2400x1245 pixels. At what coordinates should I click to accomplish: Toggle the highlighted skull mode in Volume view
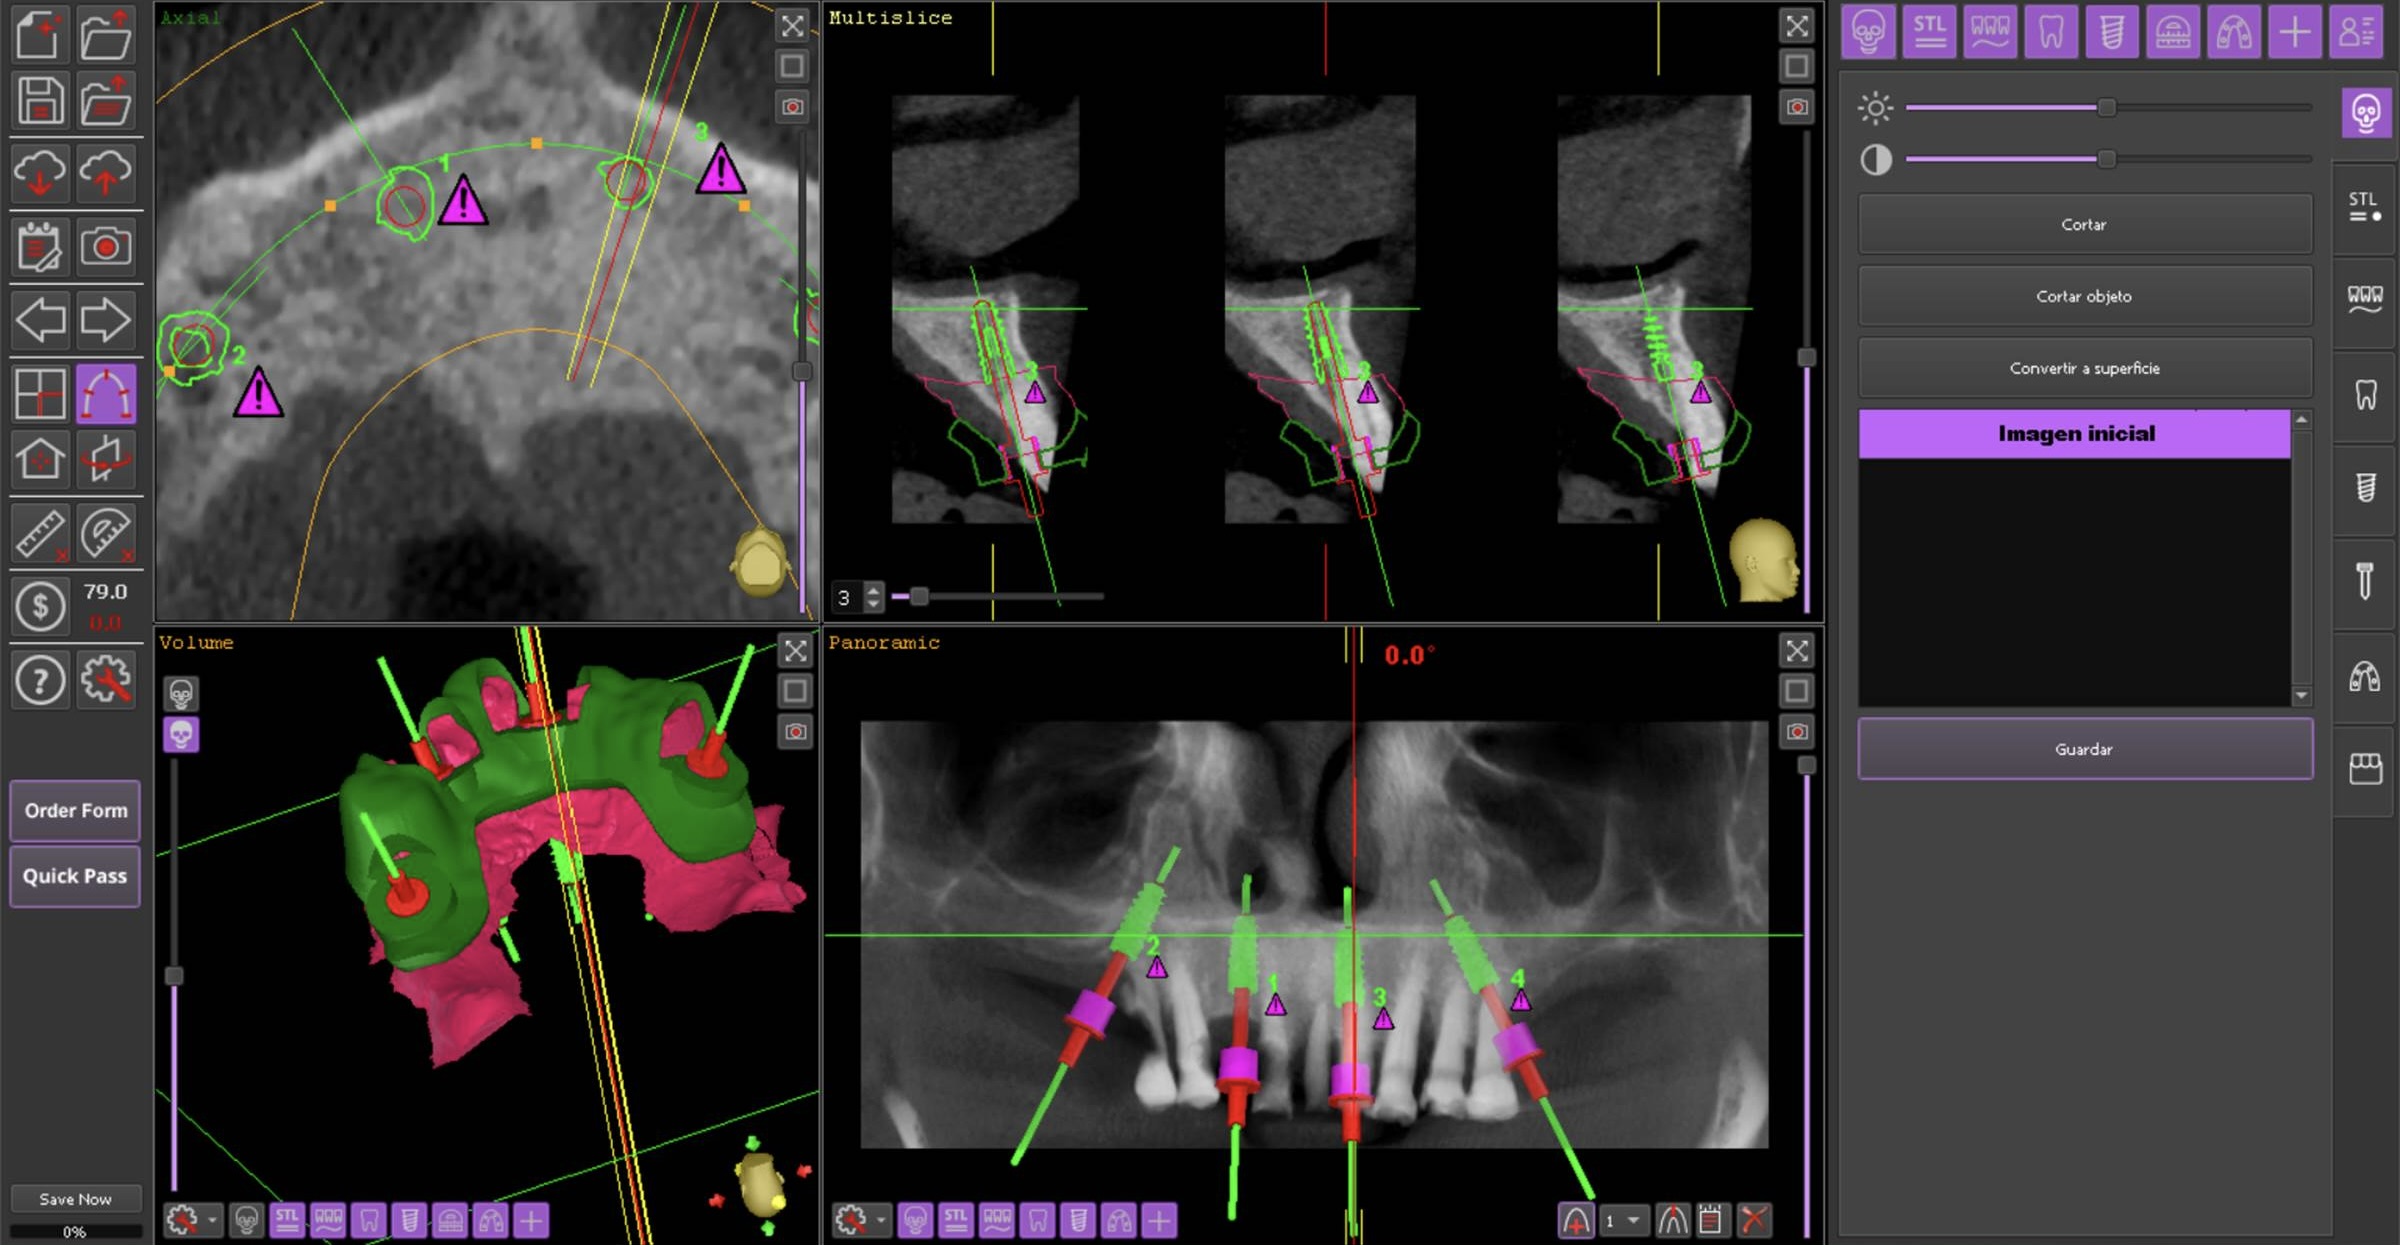(181, 735)
